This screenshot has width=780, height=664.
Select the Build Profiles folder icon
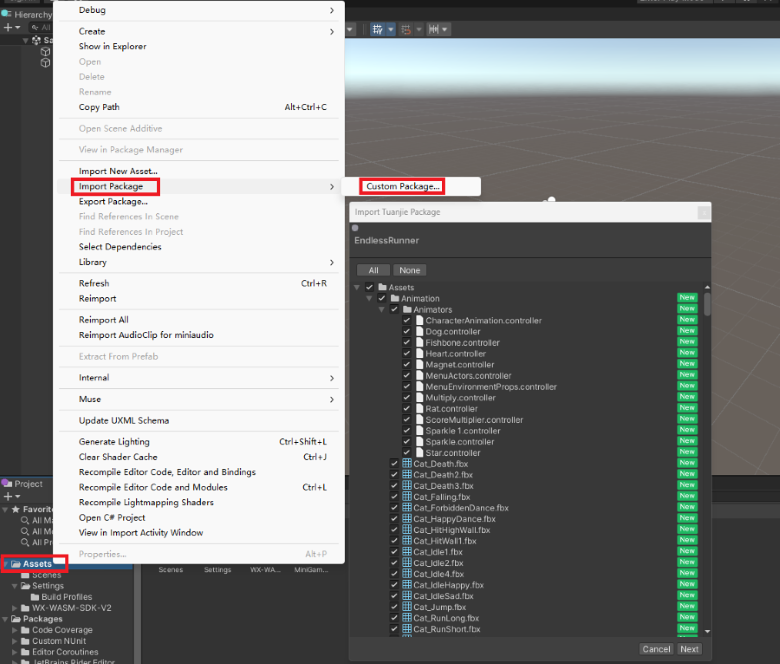coord(35,597)
